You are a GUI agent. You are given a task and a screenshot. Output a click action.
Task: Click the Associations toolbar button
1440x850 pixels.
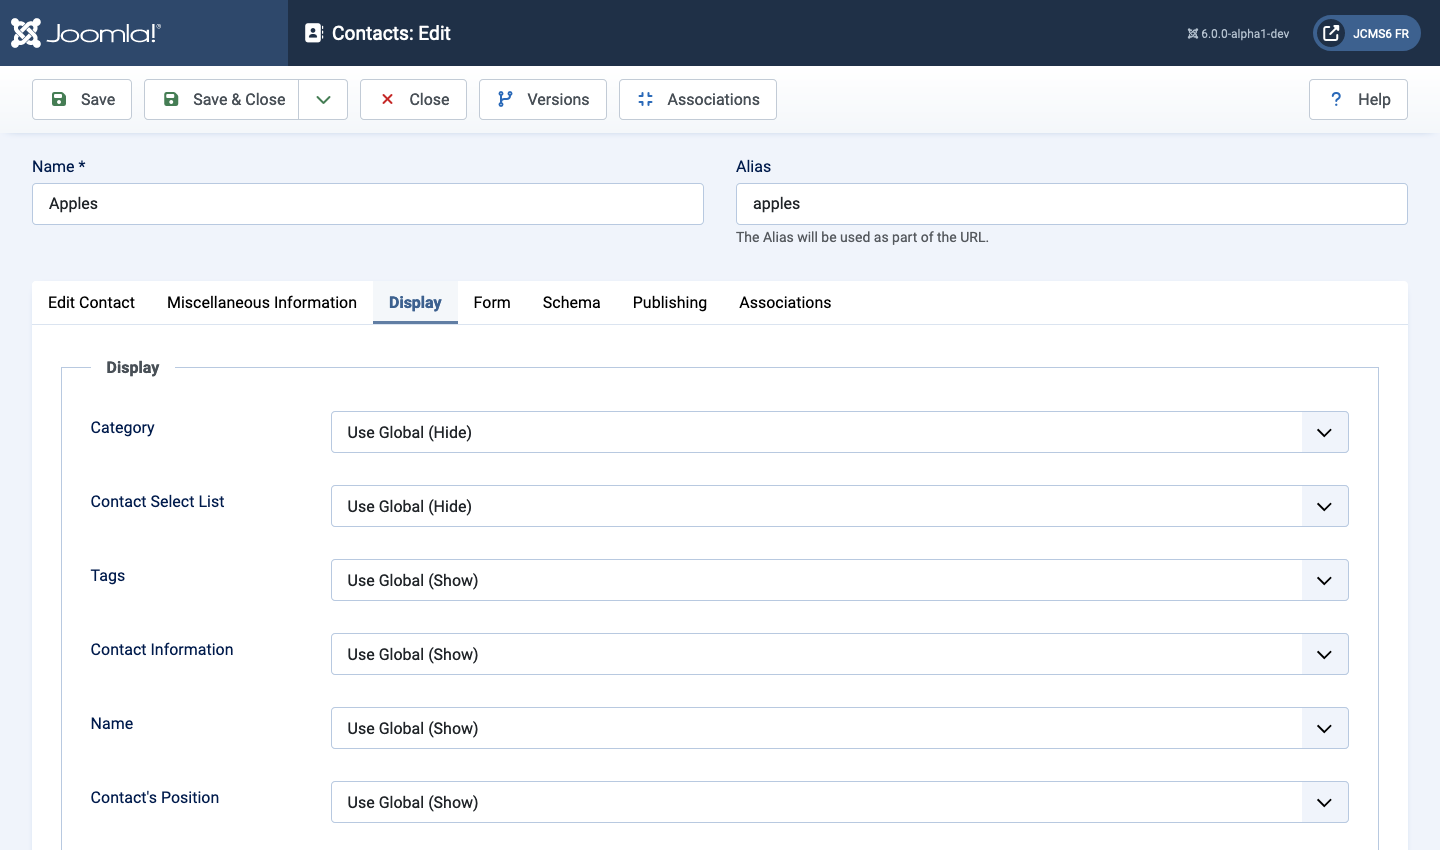698,99
